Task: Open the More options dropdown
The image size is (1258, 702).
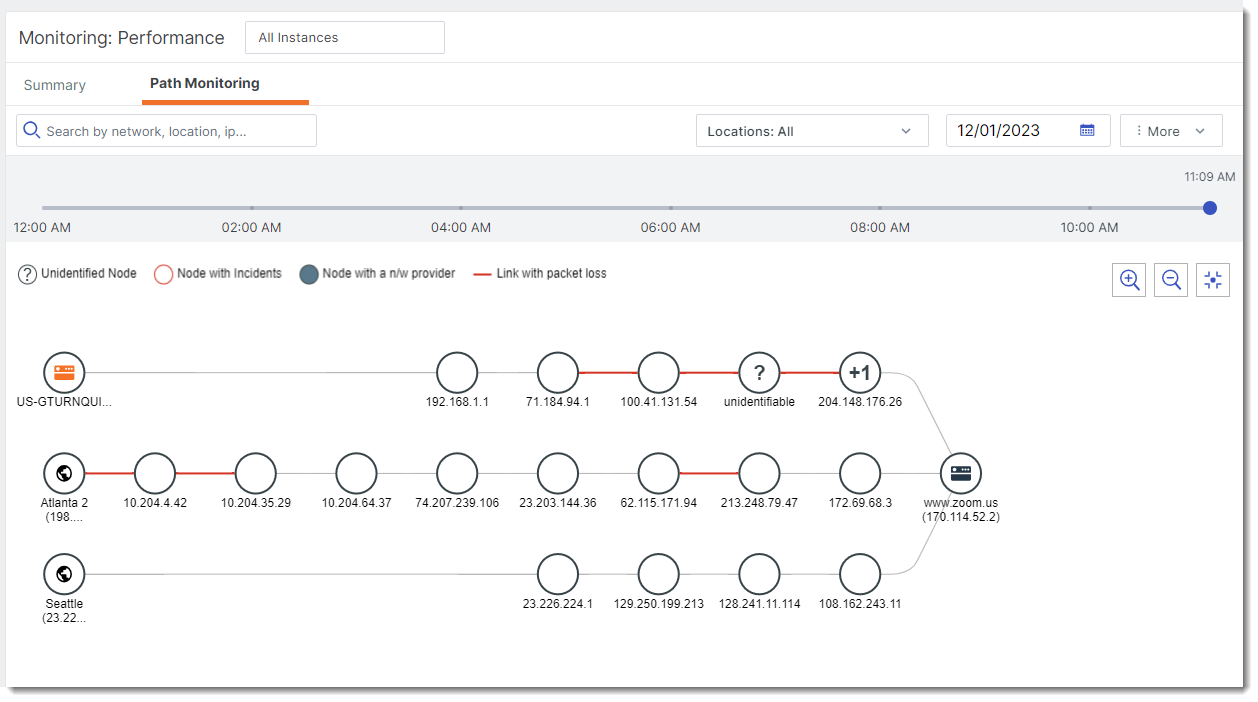Action: [1171, 131]
